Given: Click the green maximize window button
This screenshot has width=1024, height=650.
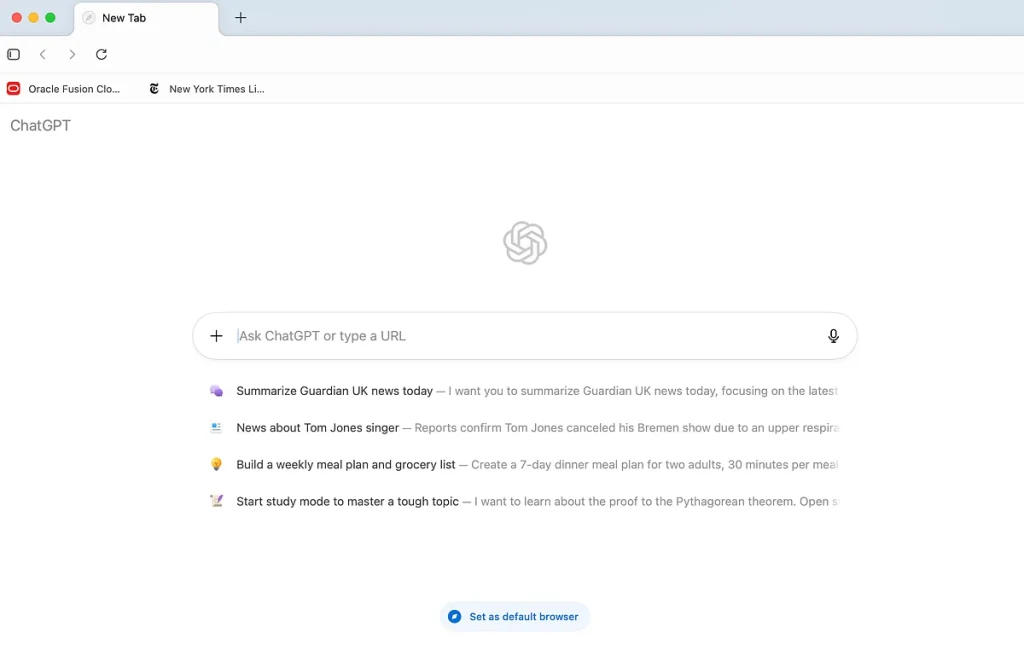Looking at the screenshot, I should (50, 18).
